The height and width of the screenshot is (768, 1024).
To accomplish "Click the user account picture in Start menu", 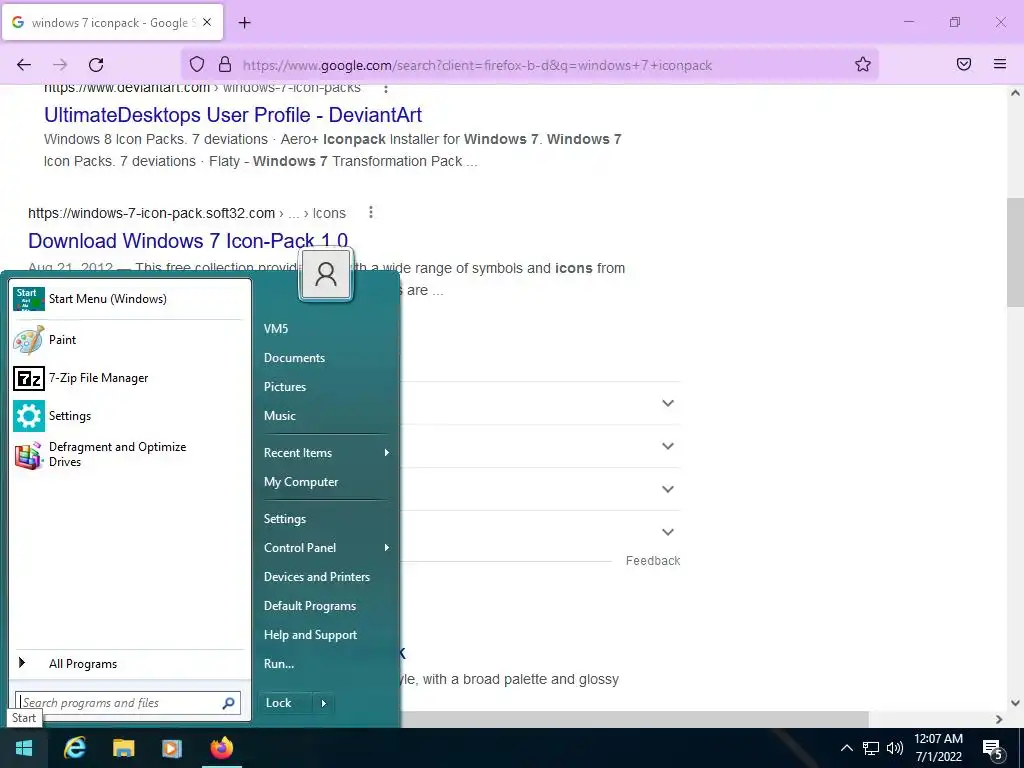I will tap(326, 274).
